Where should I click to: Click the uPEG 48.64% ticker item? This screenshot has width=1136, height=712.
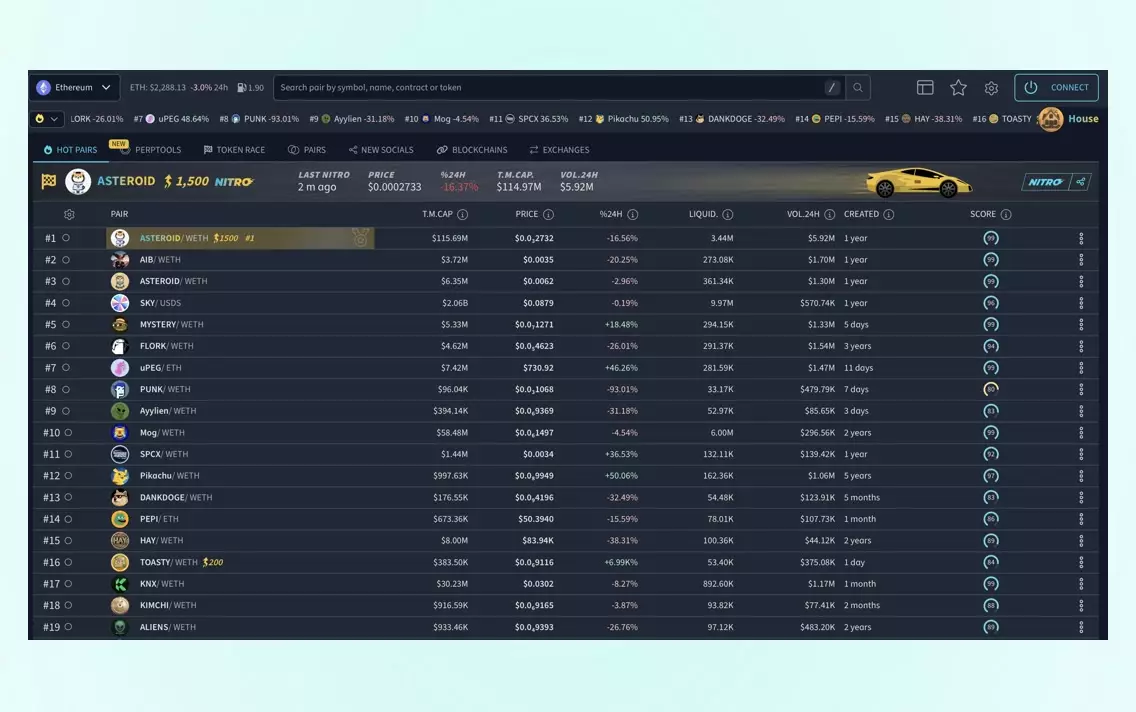(x=172, y=119)
